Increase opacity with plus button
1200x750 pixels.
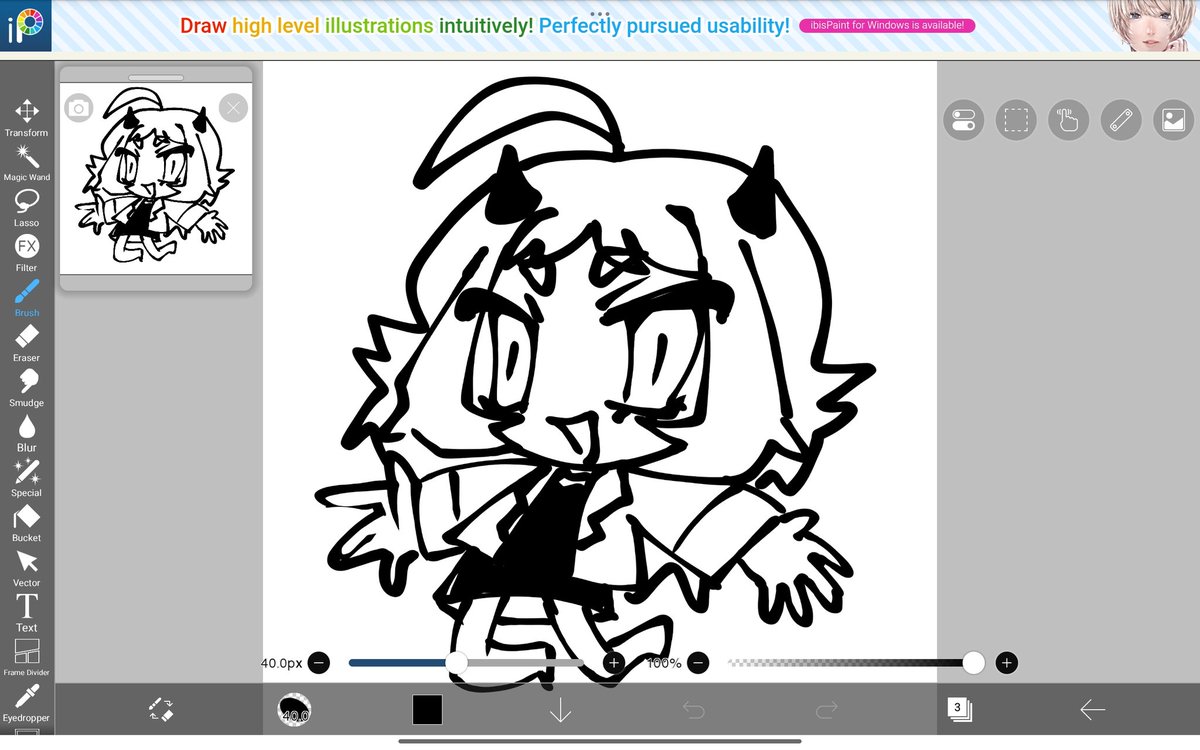click(1007, 662)
